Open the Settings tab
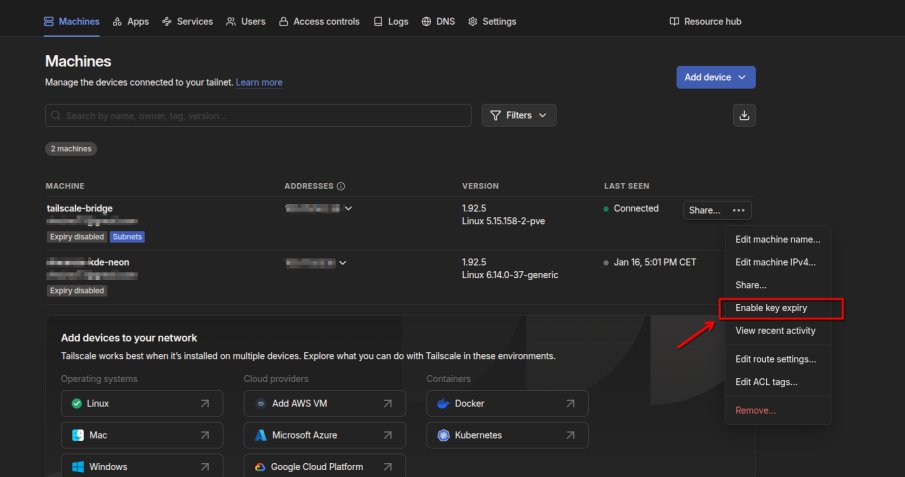The height and width of the screenshot is (477, 905). [492, 21]
